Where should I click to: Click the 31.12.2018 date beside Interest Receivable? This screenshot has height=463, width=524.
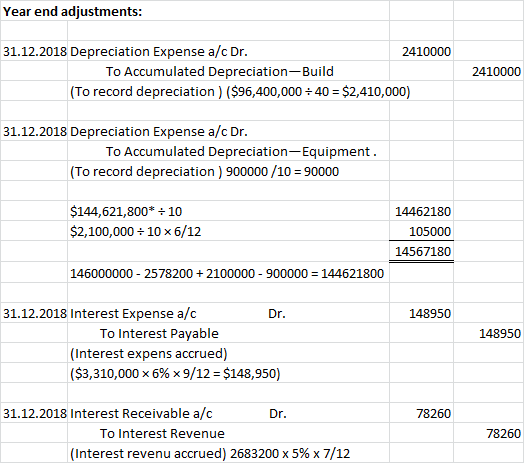pos(35,414)
